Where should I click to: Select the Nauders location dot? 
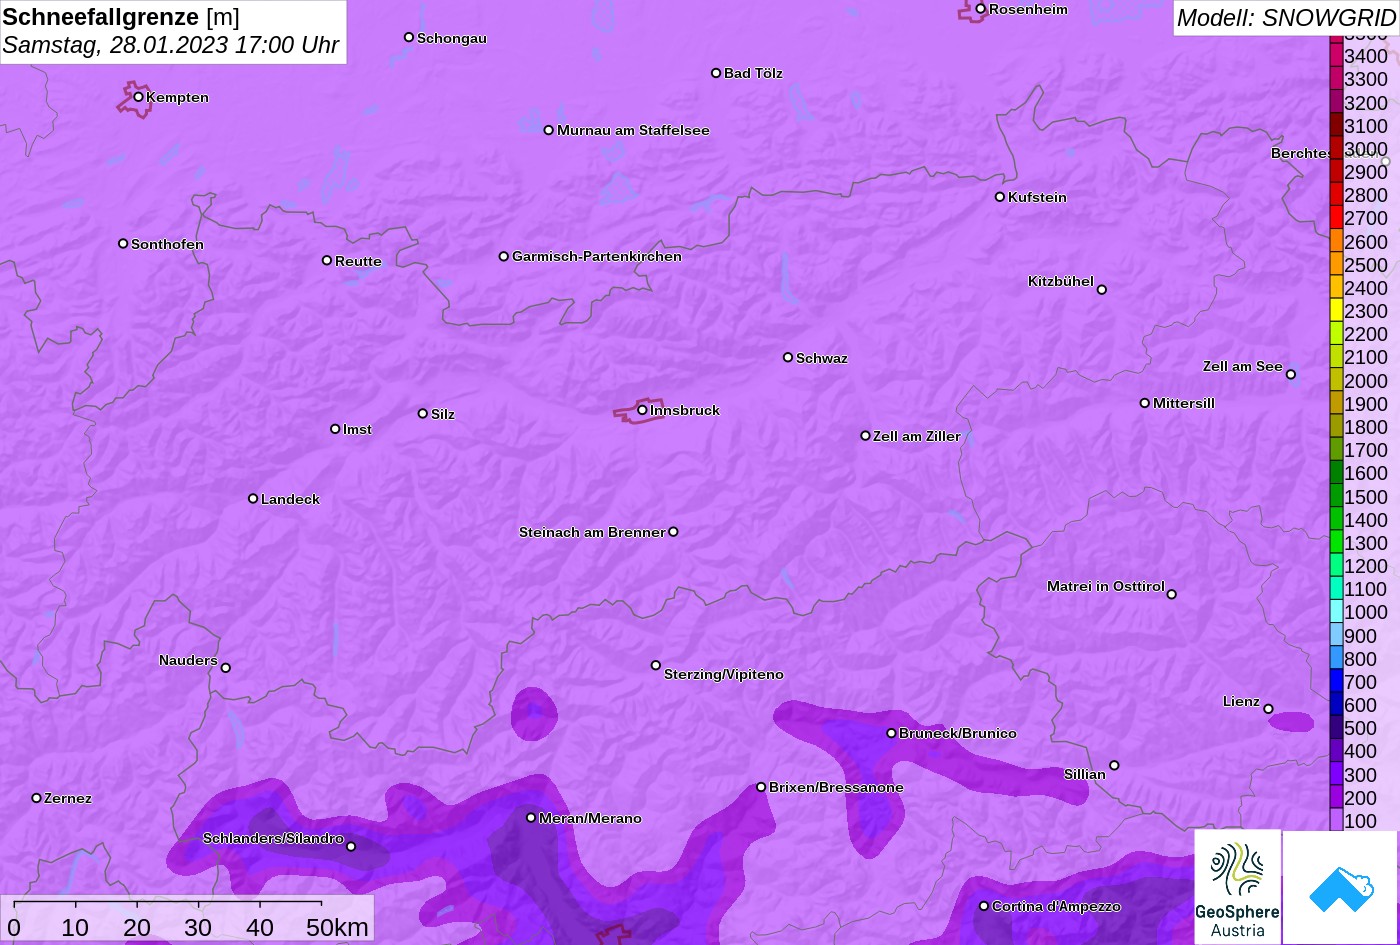pos(225,668)
